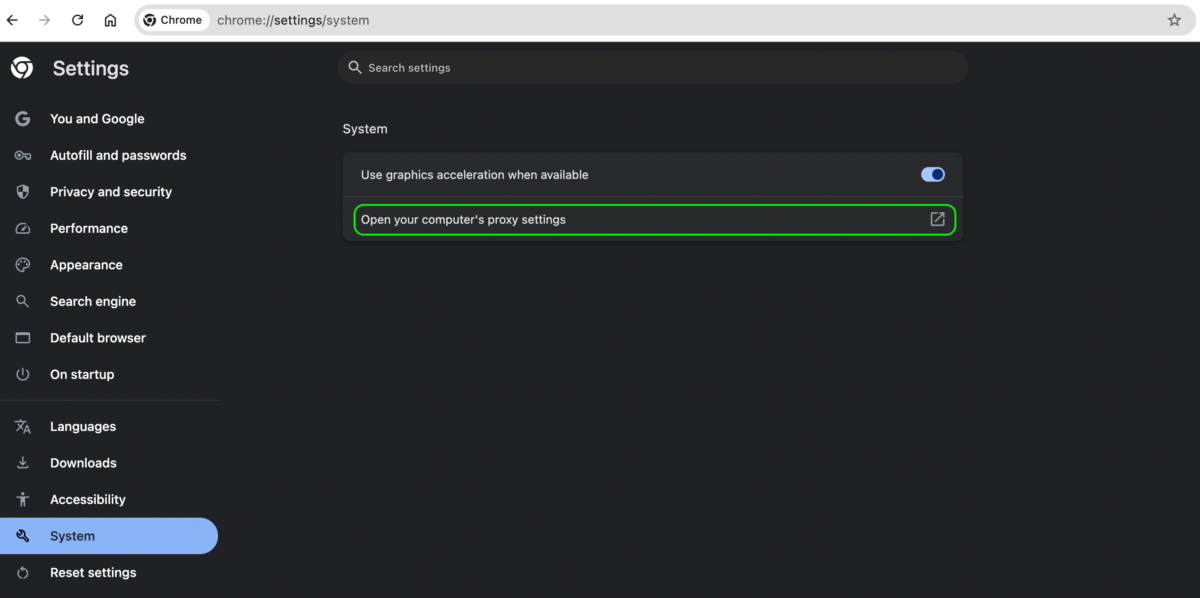1200x598 pixels.
Task: Click the external link icon for proxy settings
Action: coord(937,219)
